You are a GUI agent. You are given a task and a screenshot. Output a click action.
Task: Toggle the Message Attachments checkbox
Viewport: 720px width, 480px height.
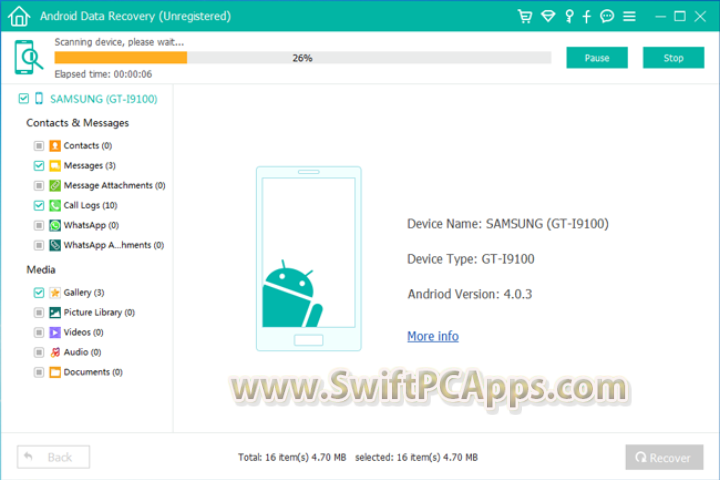[x=39, y=186]
